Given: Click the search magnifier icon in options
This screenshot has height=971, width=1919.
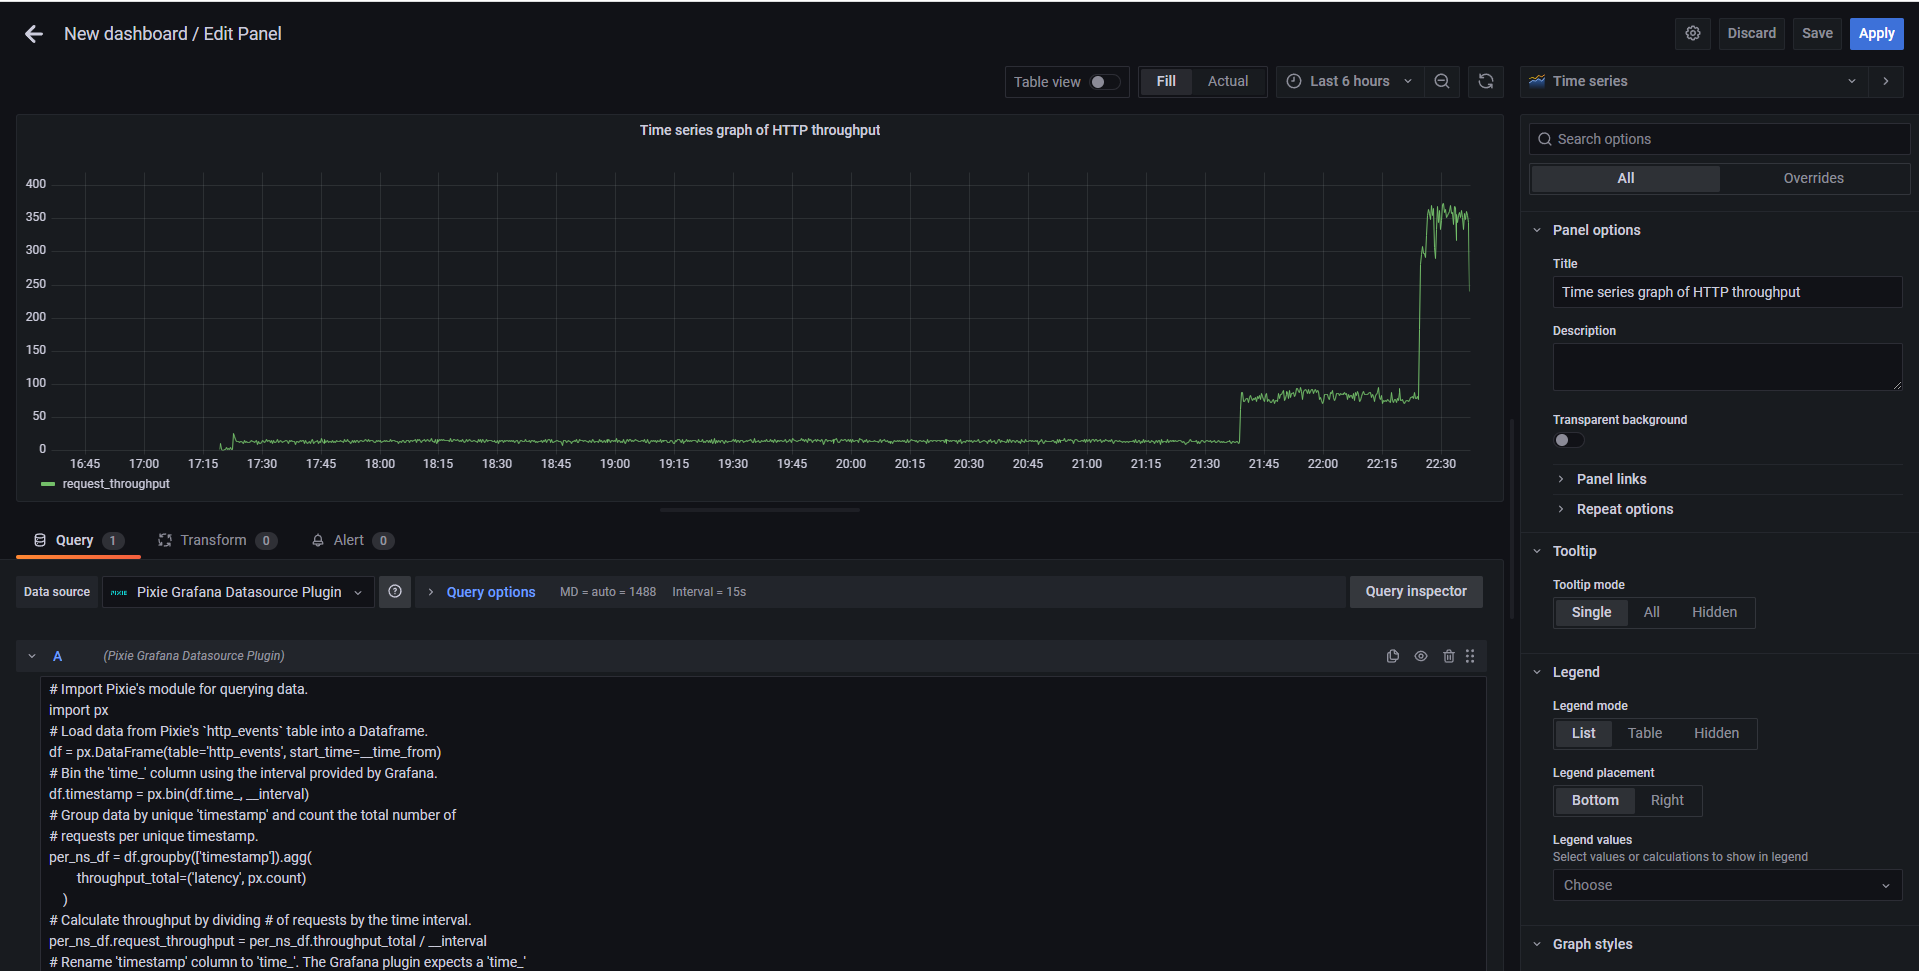Looking at the screenshot, I should [x=1545, y=139].
